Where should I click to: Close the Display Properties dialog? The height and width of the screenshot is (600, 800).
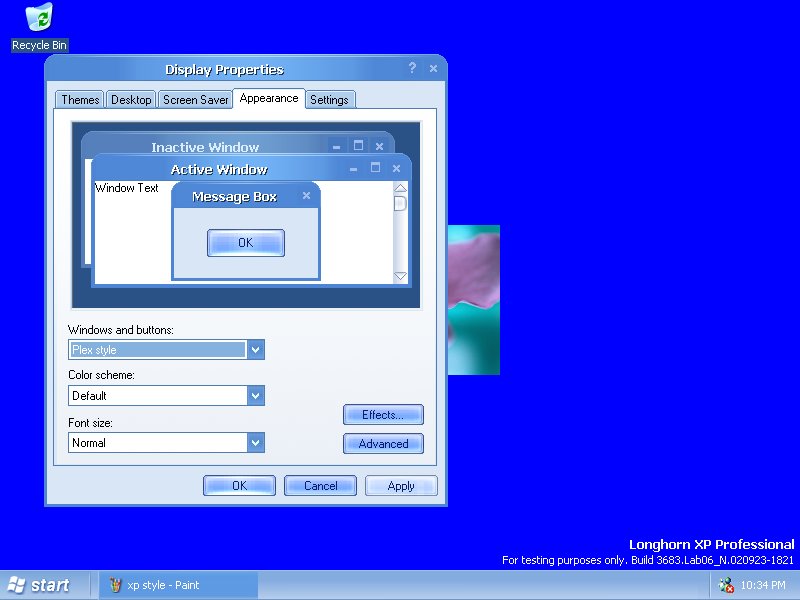point(433,68)
